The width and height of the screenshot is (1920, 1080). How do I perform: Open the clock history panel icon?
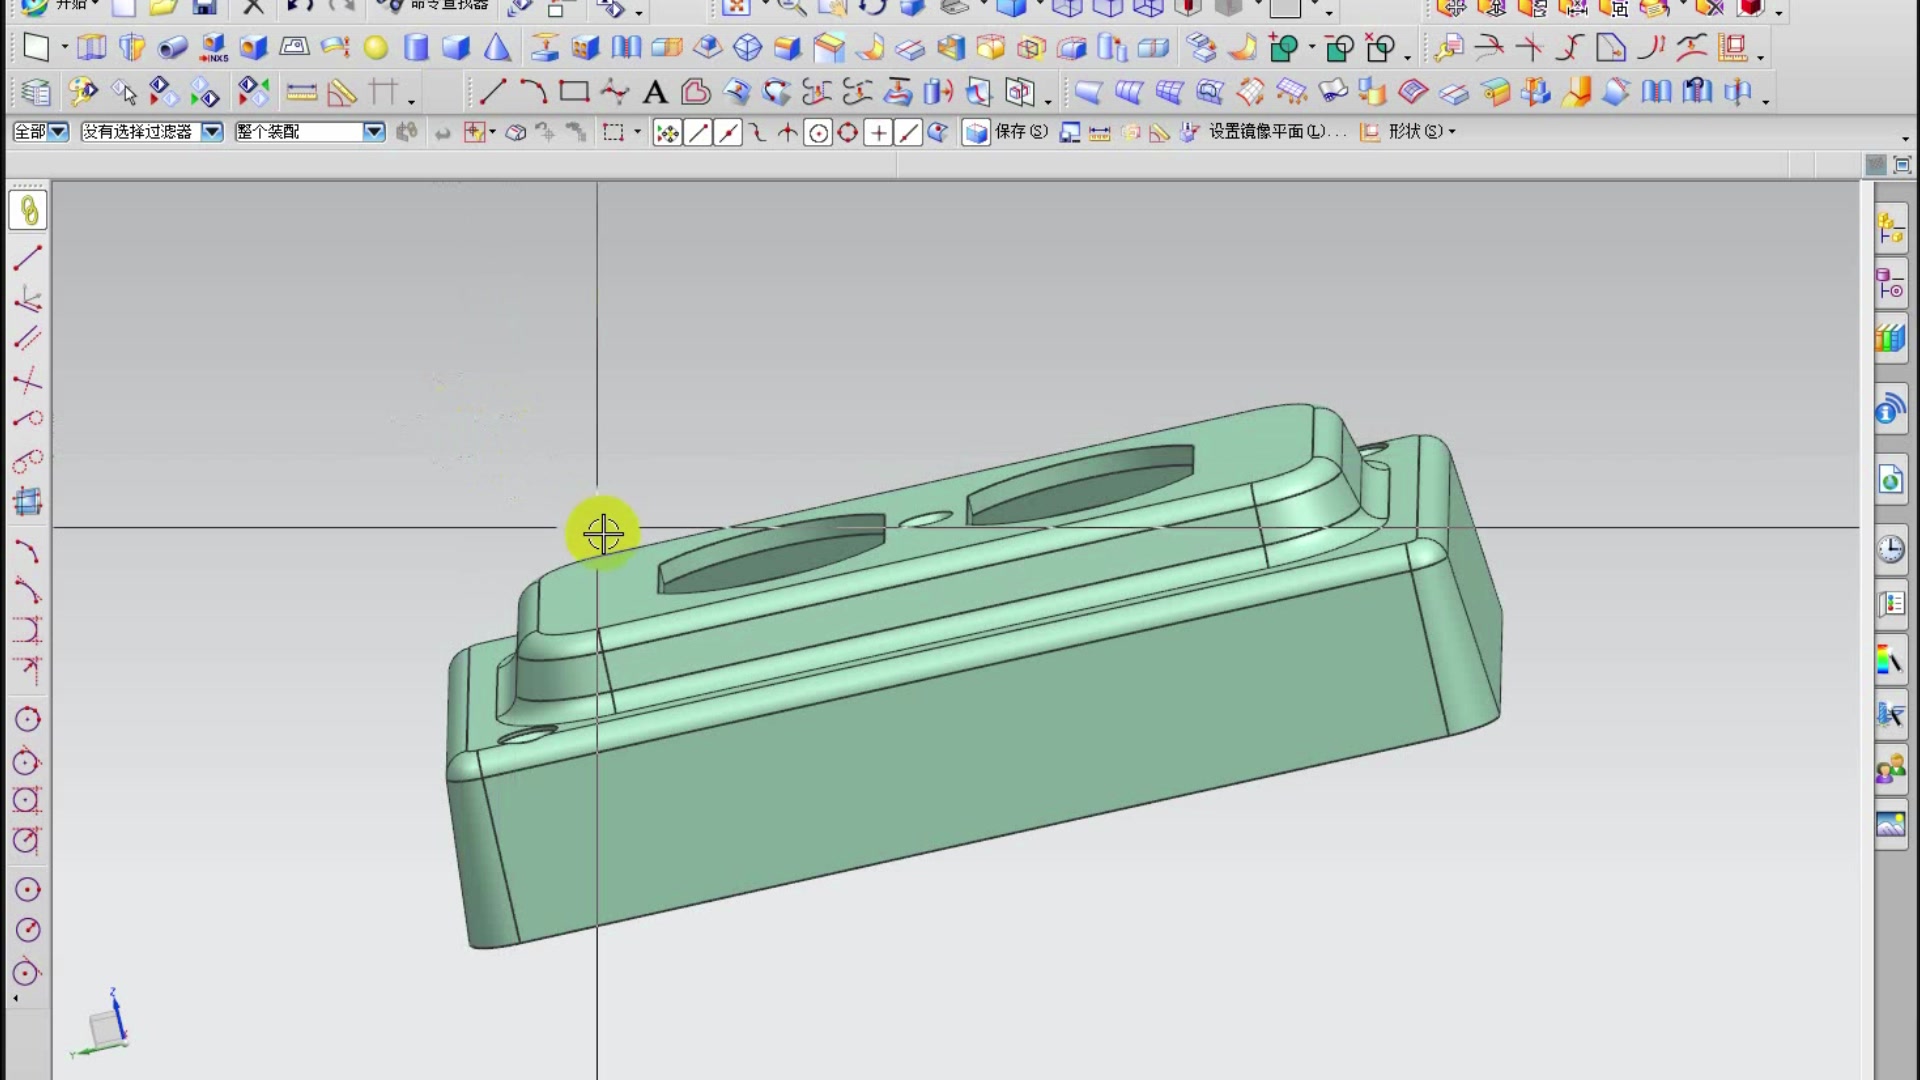coord(1890,549)
